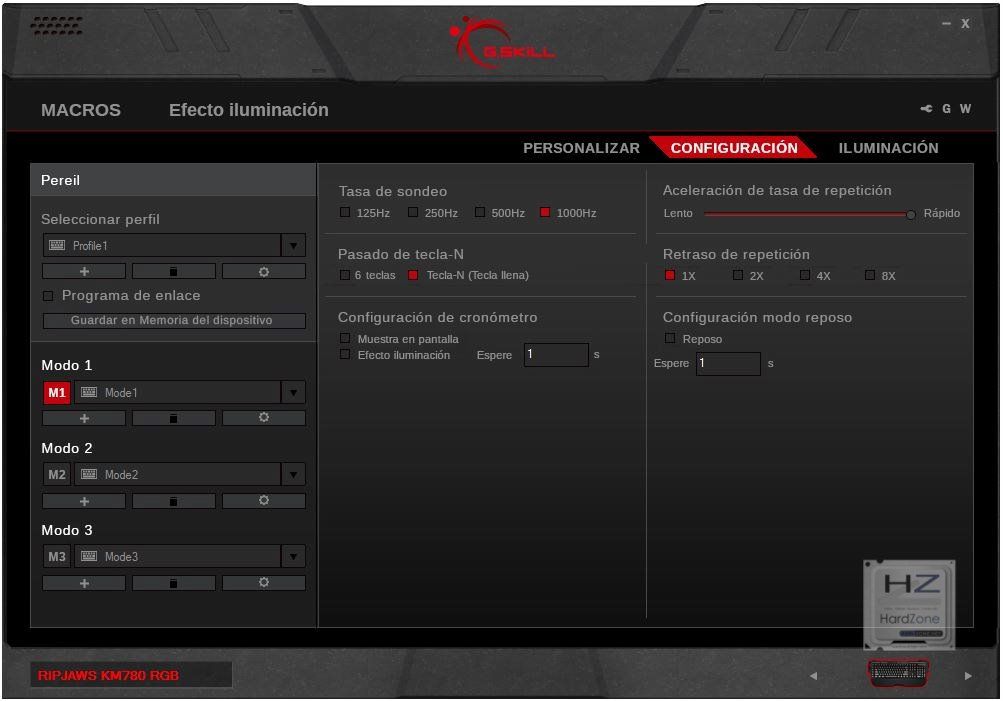The height and width of the screenshot is (701, 1003).
Task: Click the G icon in the top right
Action: 946,109
